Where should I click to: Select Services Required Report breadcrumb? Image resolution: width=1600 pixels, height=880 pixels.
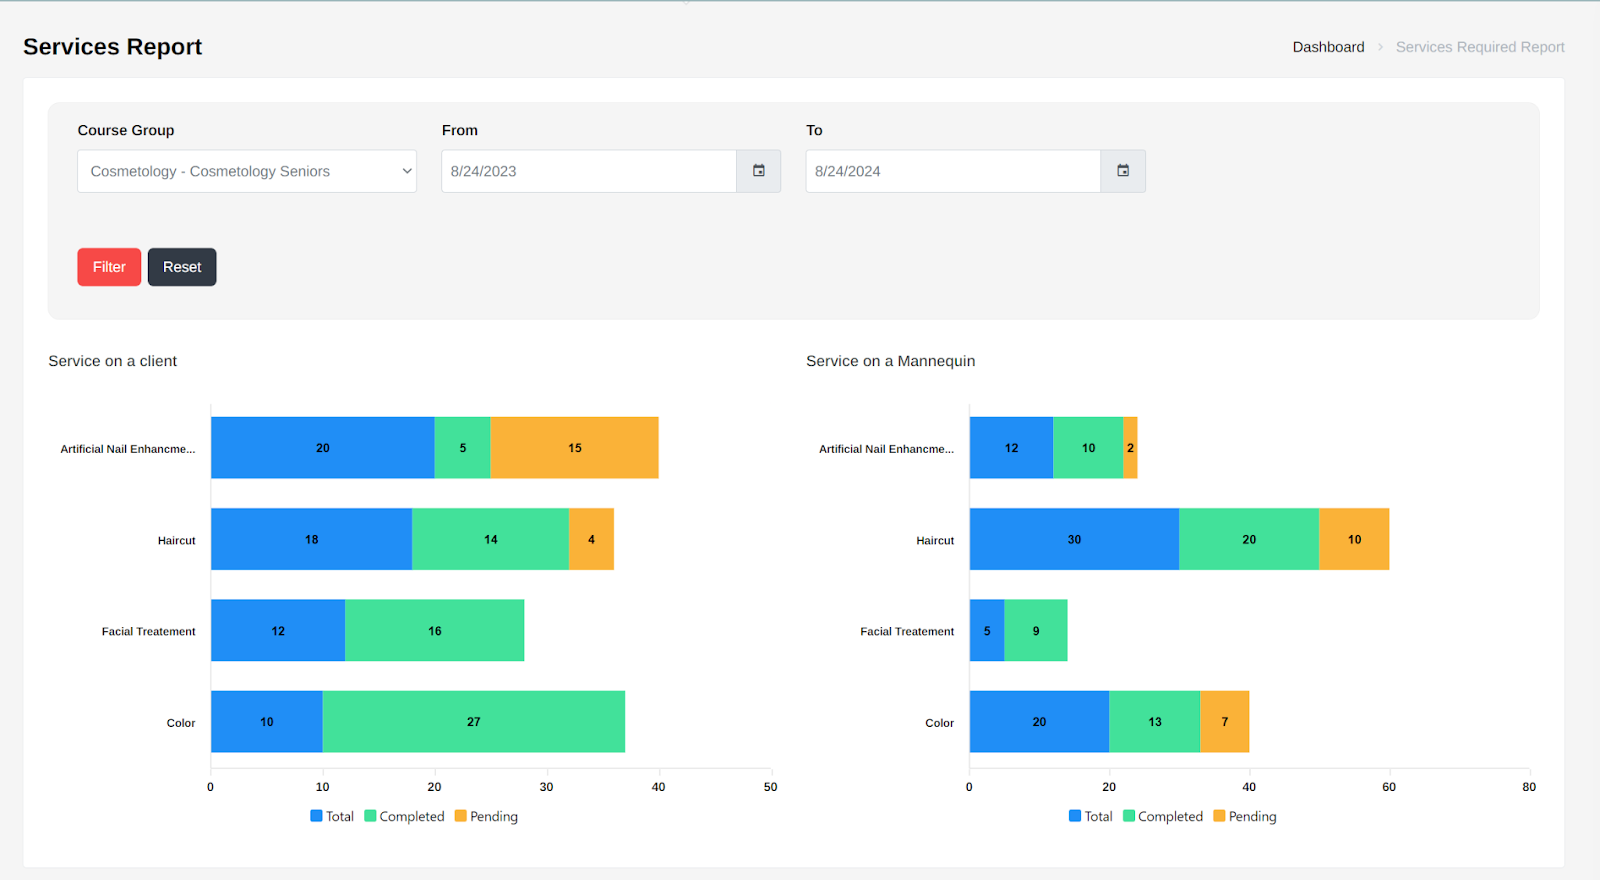(1480, 47)
